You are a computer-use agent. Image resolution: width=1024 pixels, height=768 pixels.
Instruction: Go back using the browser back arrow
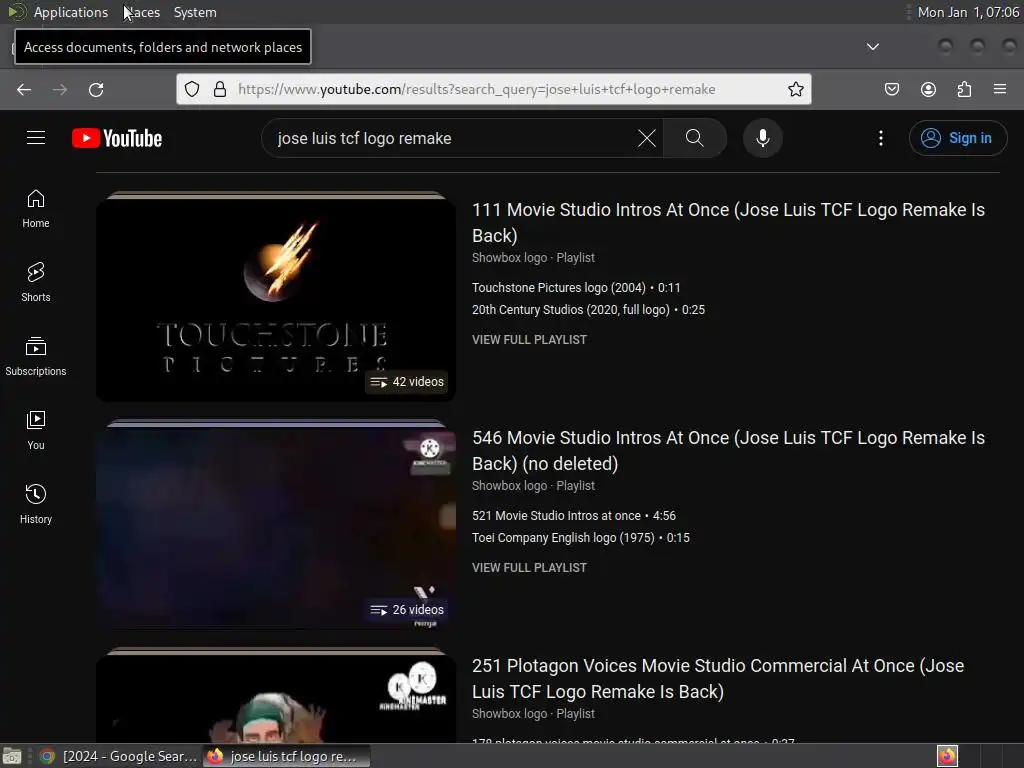[24, 89]
